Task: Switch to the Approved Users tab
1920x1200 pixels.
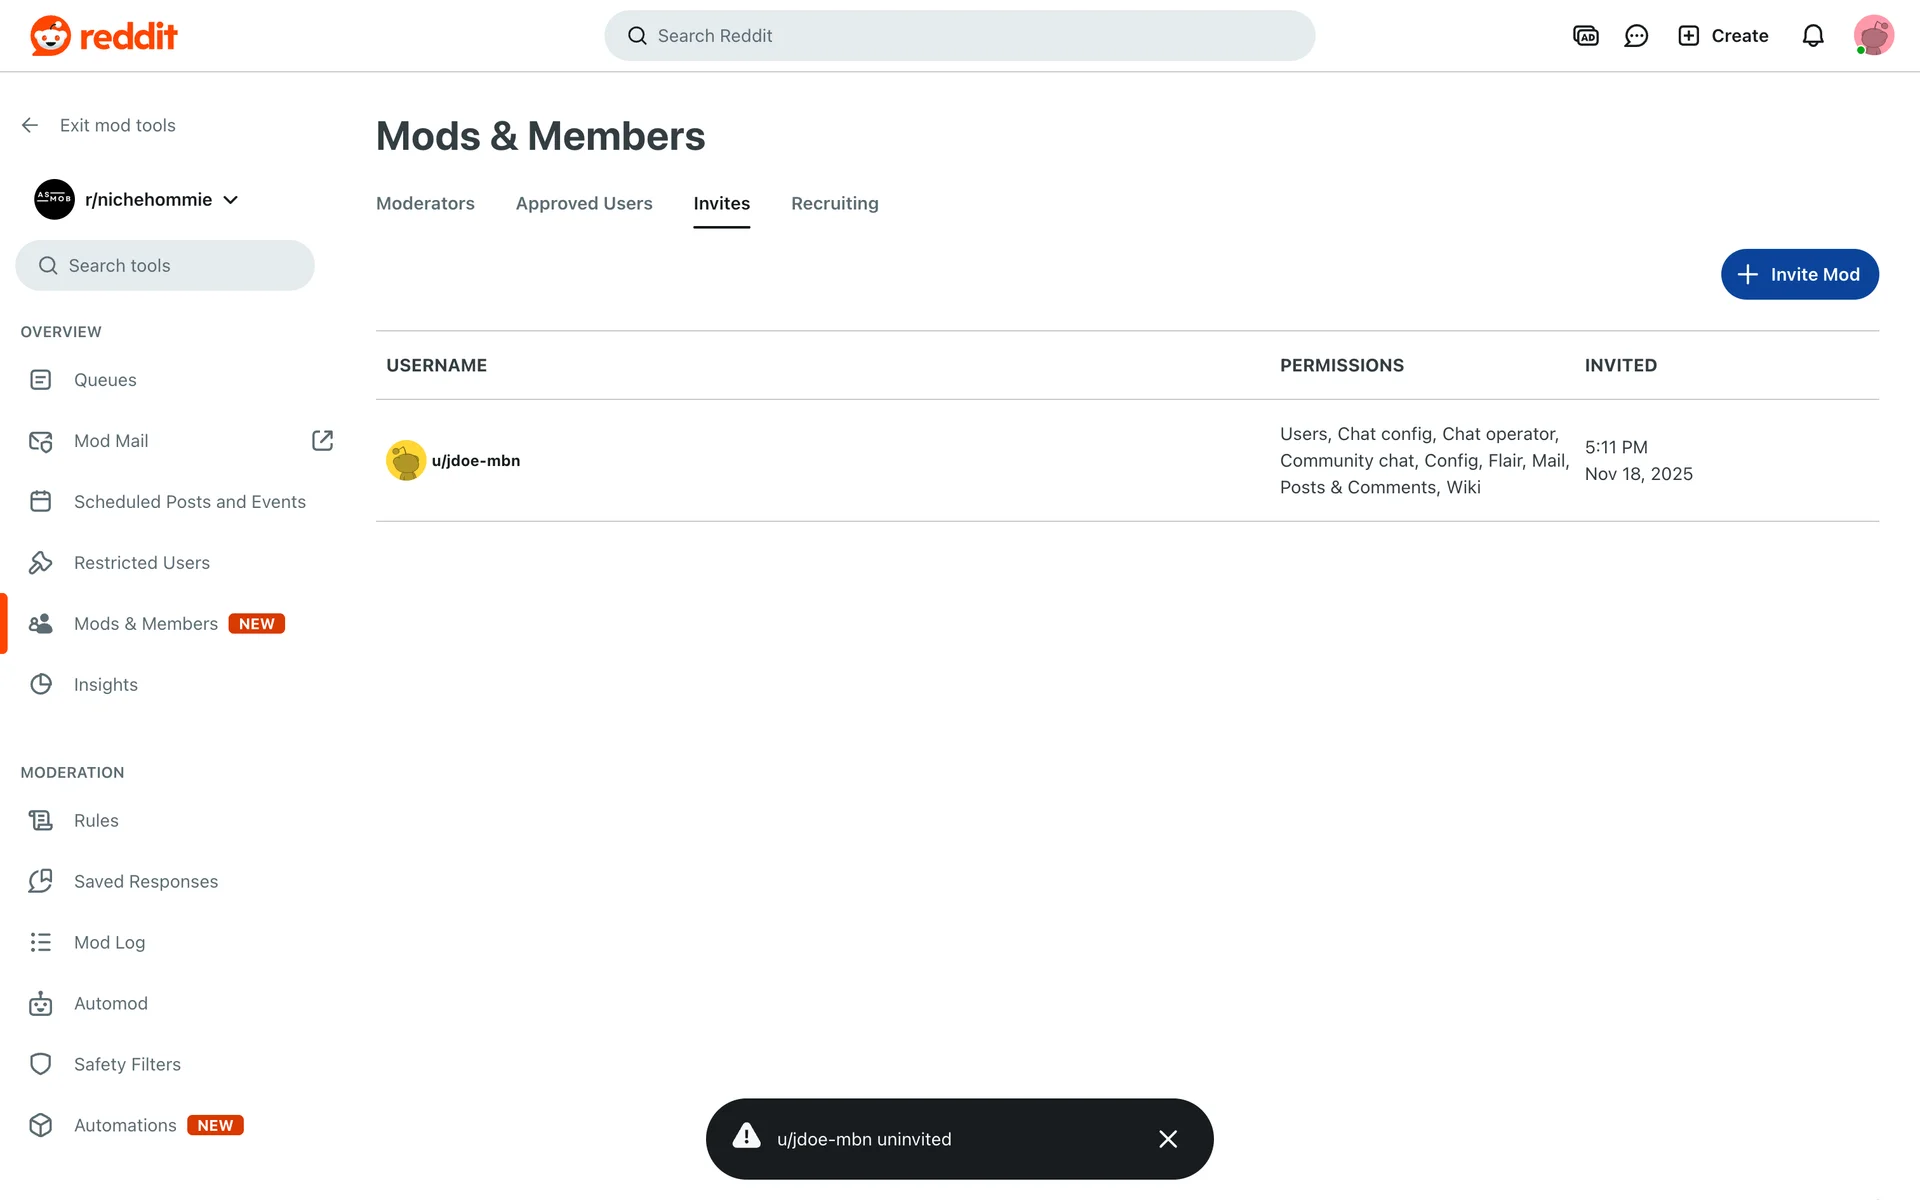Action: 584,203
